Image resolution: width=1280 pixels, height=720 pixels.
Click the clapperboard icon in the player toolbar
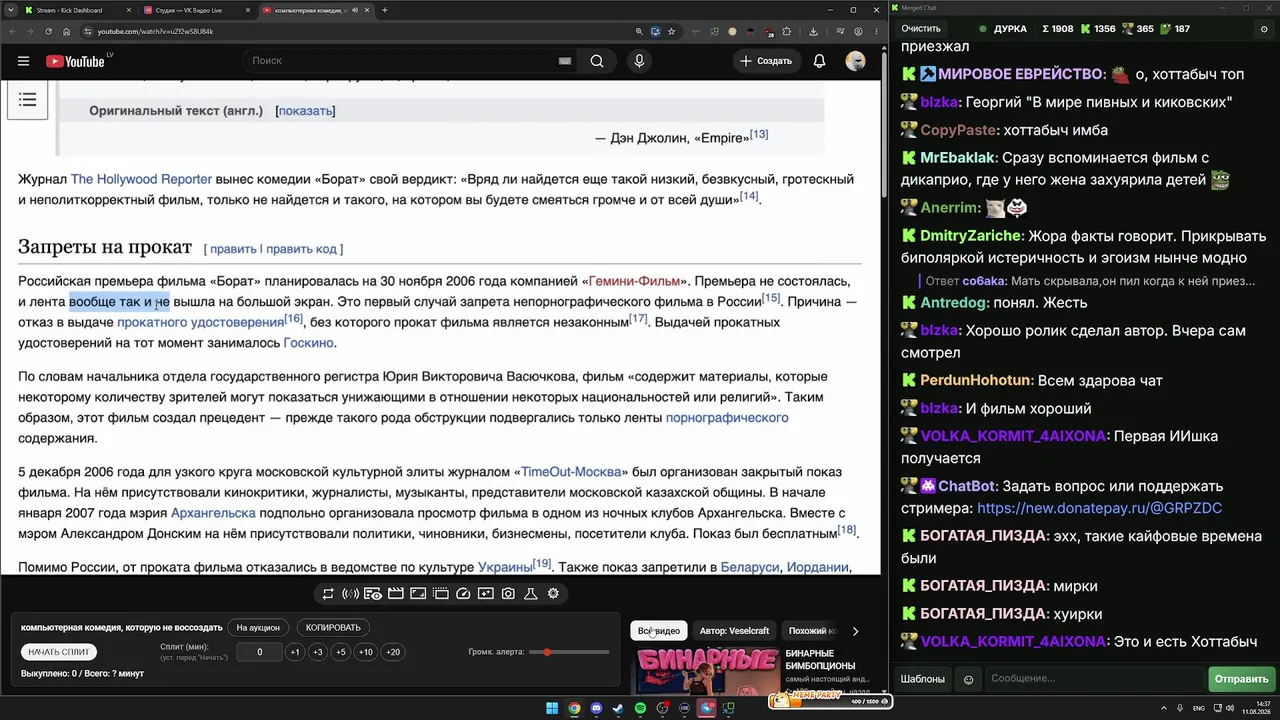click(395, 594)
